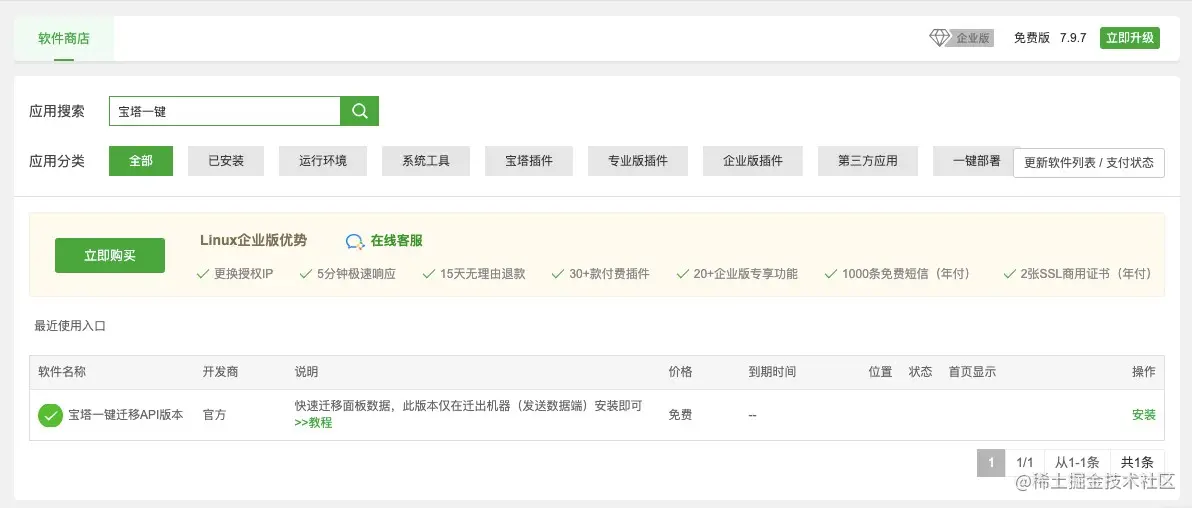Image resolution: width=1192 pixels, height=508 pixels.
Task: Filter by 宝塔插件 category
Action: click(x=528, y=161)
